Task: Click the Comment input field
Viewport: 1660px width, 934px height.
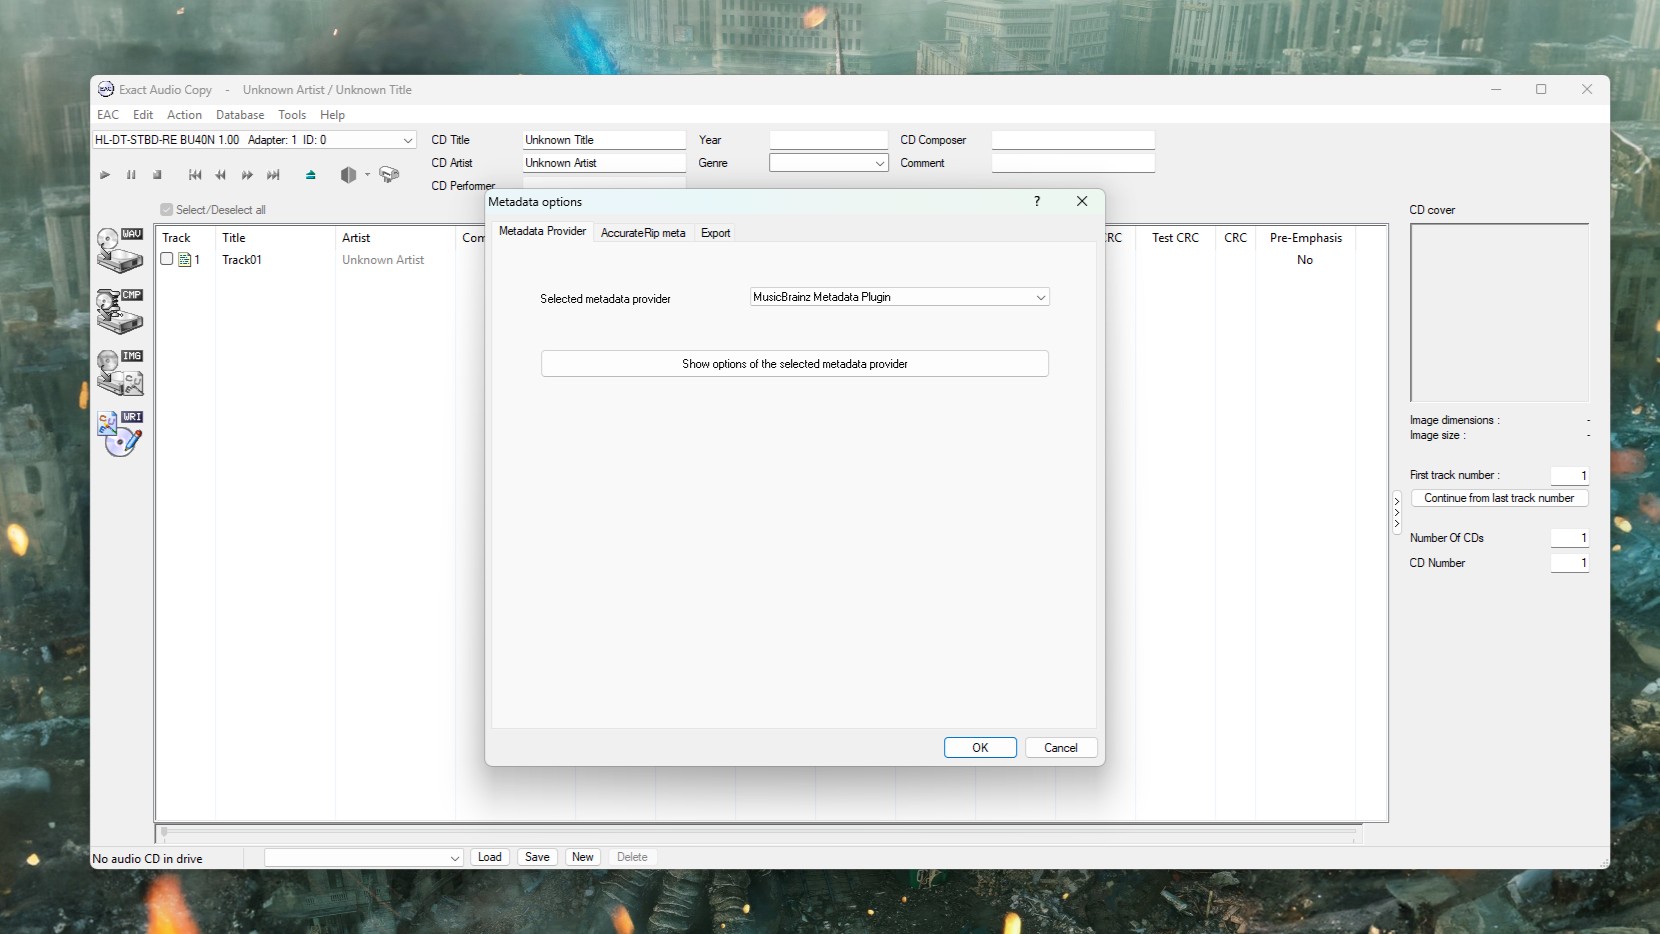Action: (1073, 163)
